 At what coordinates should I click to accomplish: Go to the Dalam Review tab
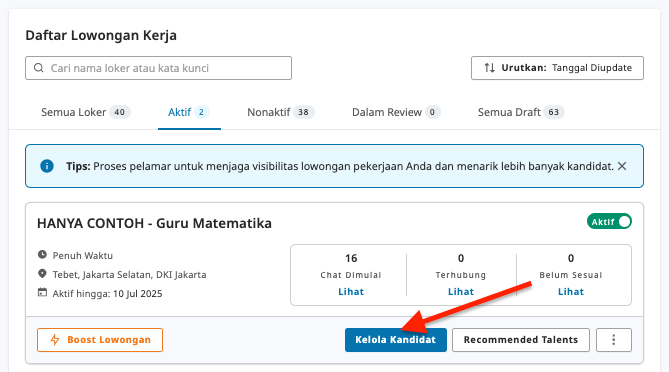point(396,112)
